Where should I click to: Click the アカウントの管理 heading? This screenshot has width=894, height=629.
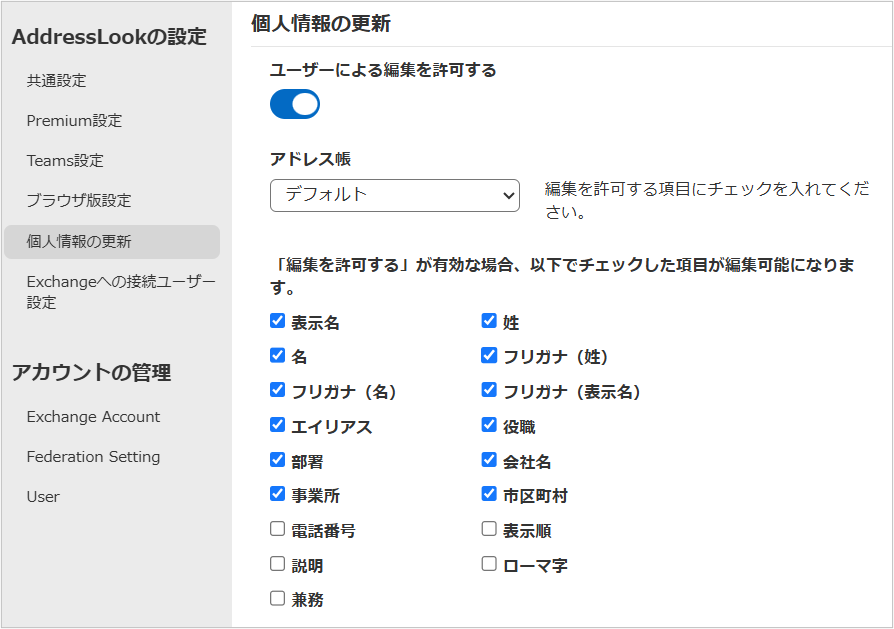tap(91, 372)
